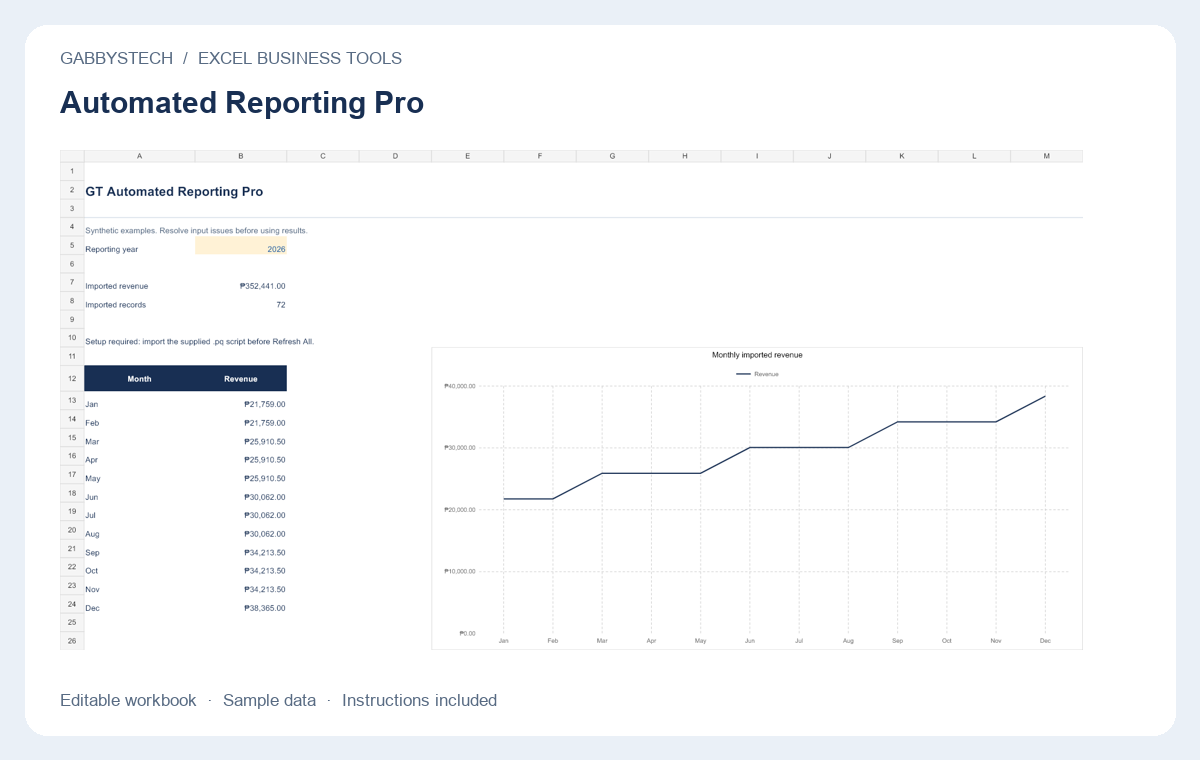This screenshot has width=1200, height=760.
Task: Select column D header
Action: pyautogui.click(x=395, y=156)
